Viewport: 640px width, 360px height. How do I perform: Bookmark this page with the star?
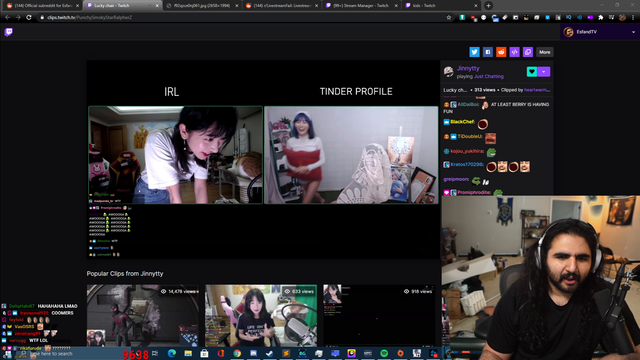point(449,18)
